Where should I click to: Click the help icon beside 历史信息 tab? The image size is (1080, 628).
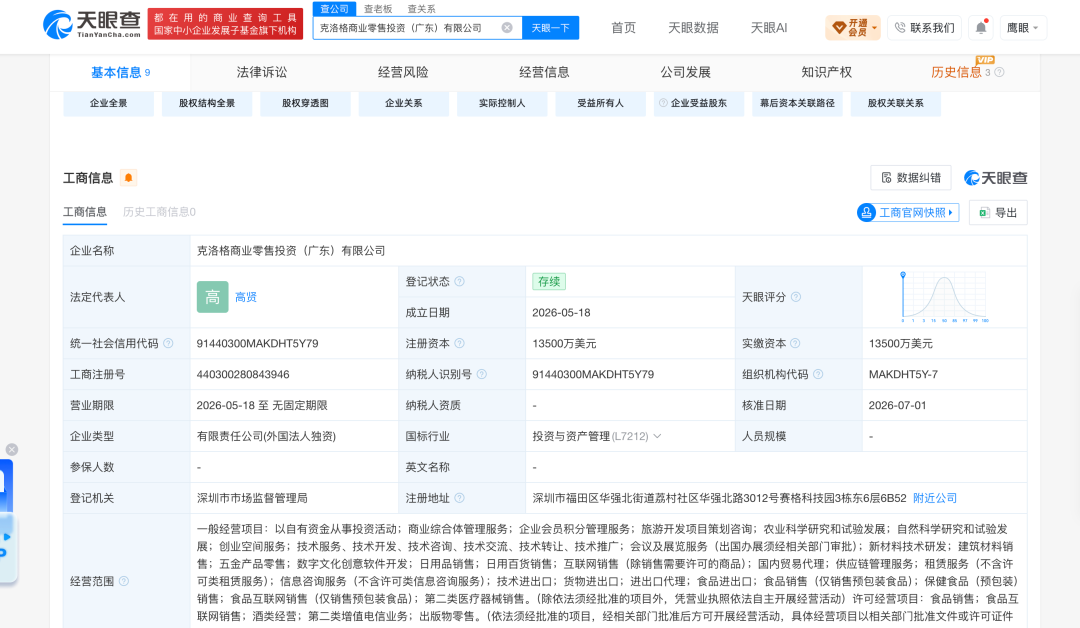[x=999, y=72]
